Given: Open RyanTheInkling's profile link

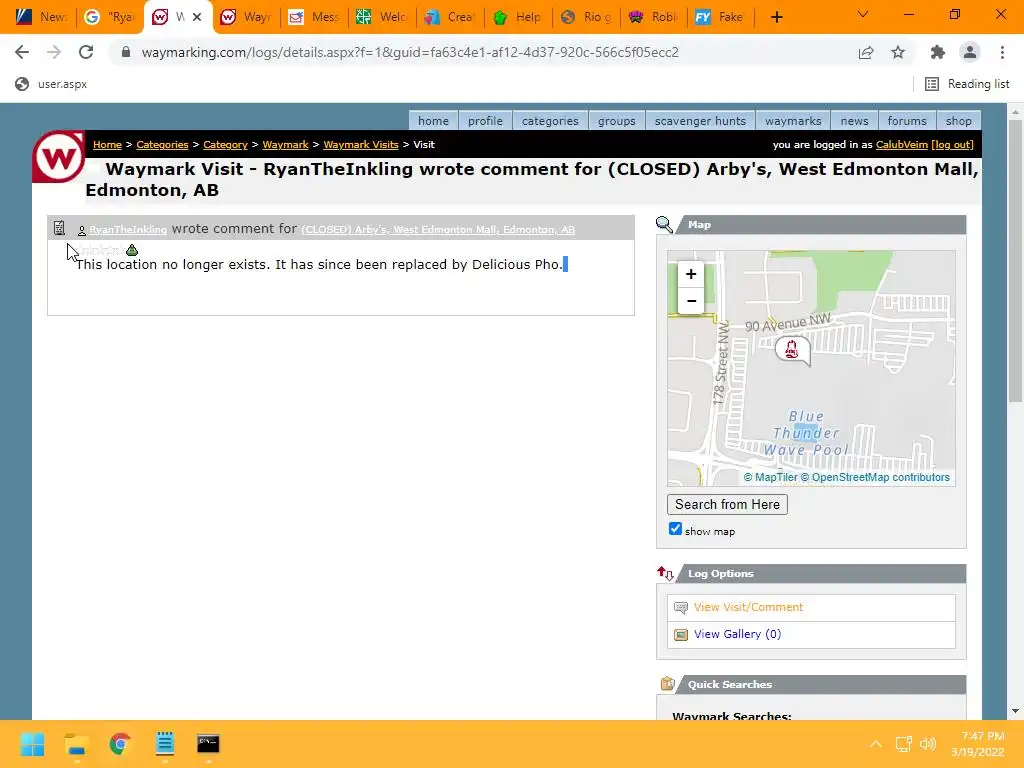Looking at the screenshot, I should tap(128, 230).
